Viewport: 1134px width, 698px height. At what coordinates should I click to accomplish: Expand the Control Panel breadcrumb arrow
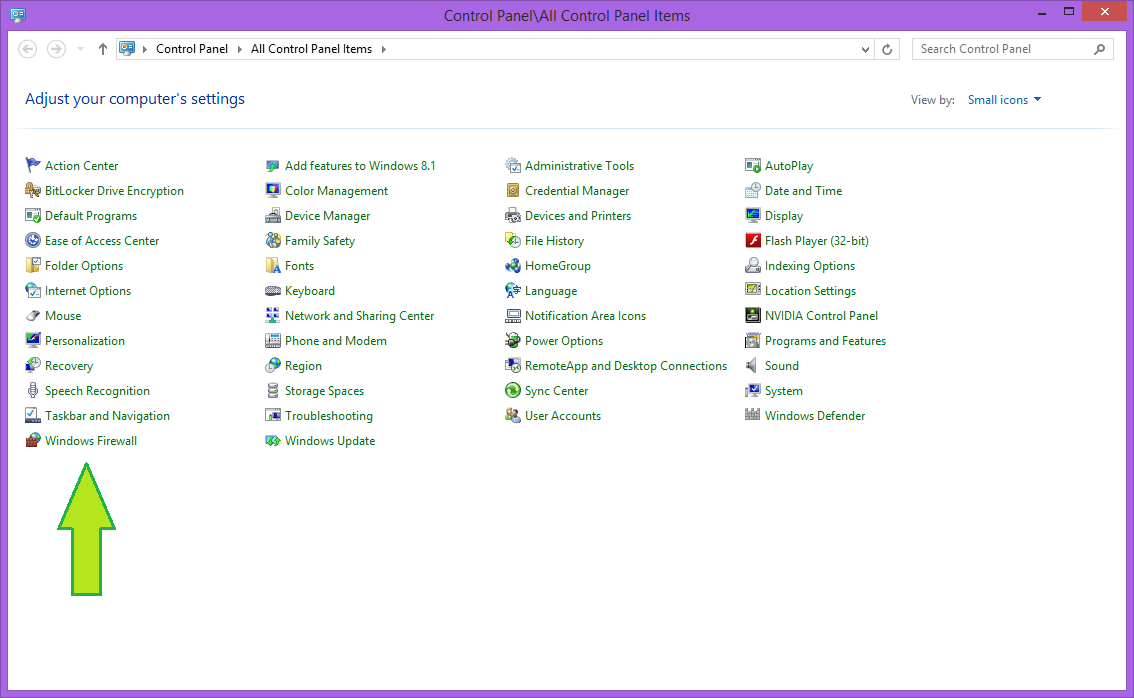[x=239, y=49]
